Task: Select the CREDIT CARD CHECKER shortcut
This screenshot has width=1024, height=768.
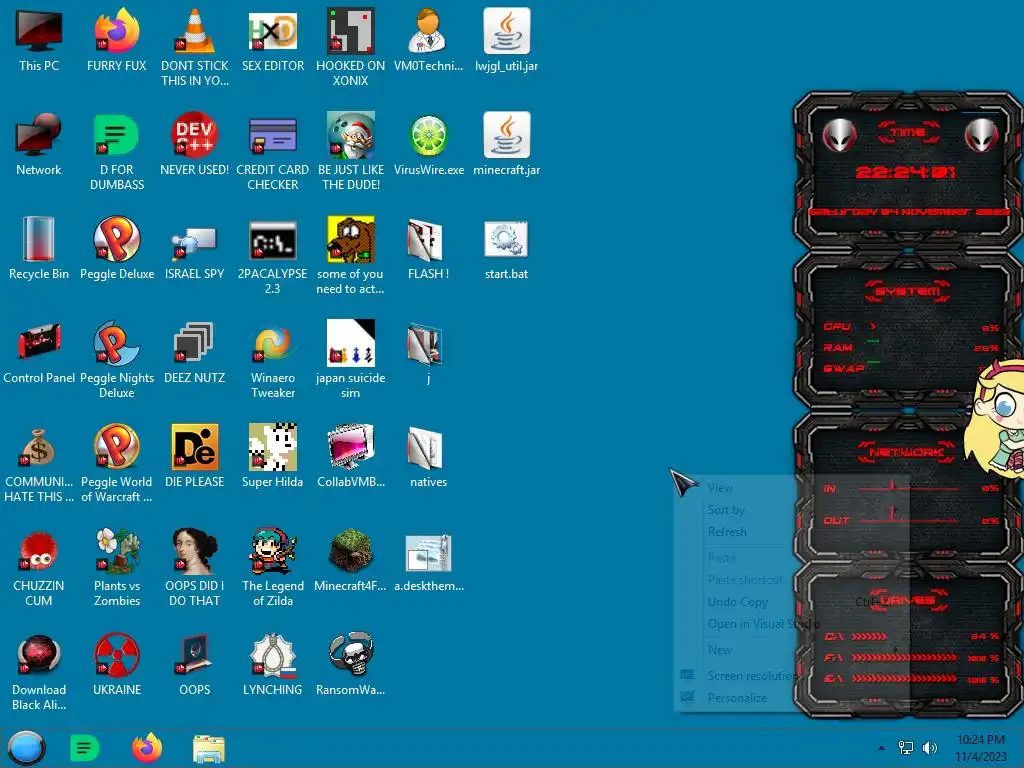Action: (272, 152)
